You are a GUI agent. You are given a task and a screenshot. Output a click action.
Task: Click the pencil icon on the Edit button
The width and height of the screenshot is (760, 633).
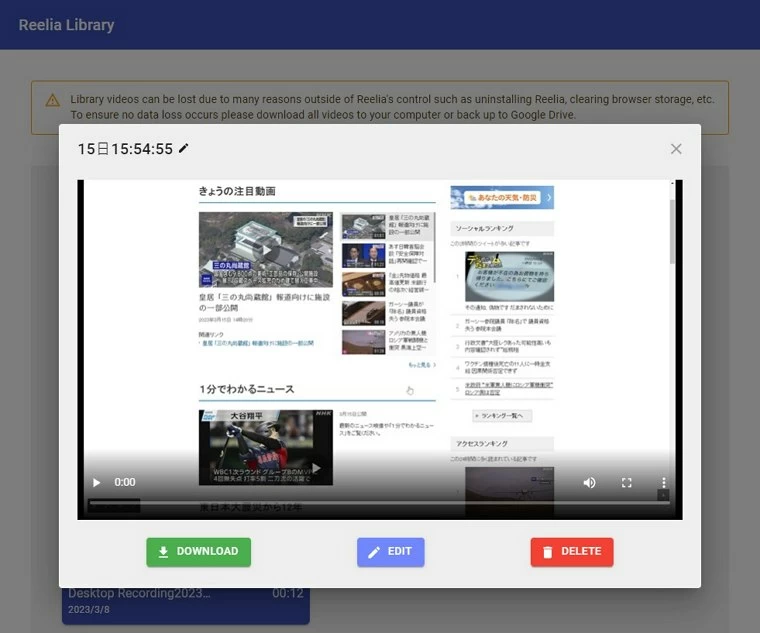click(374, 552)
